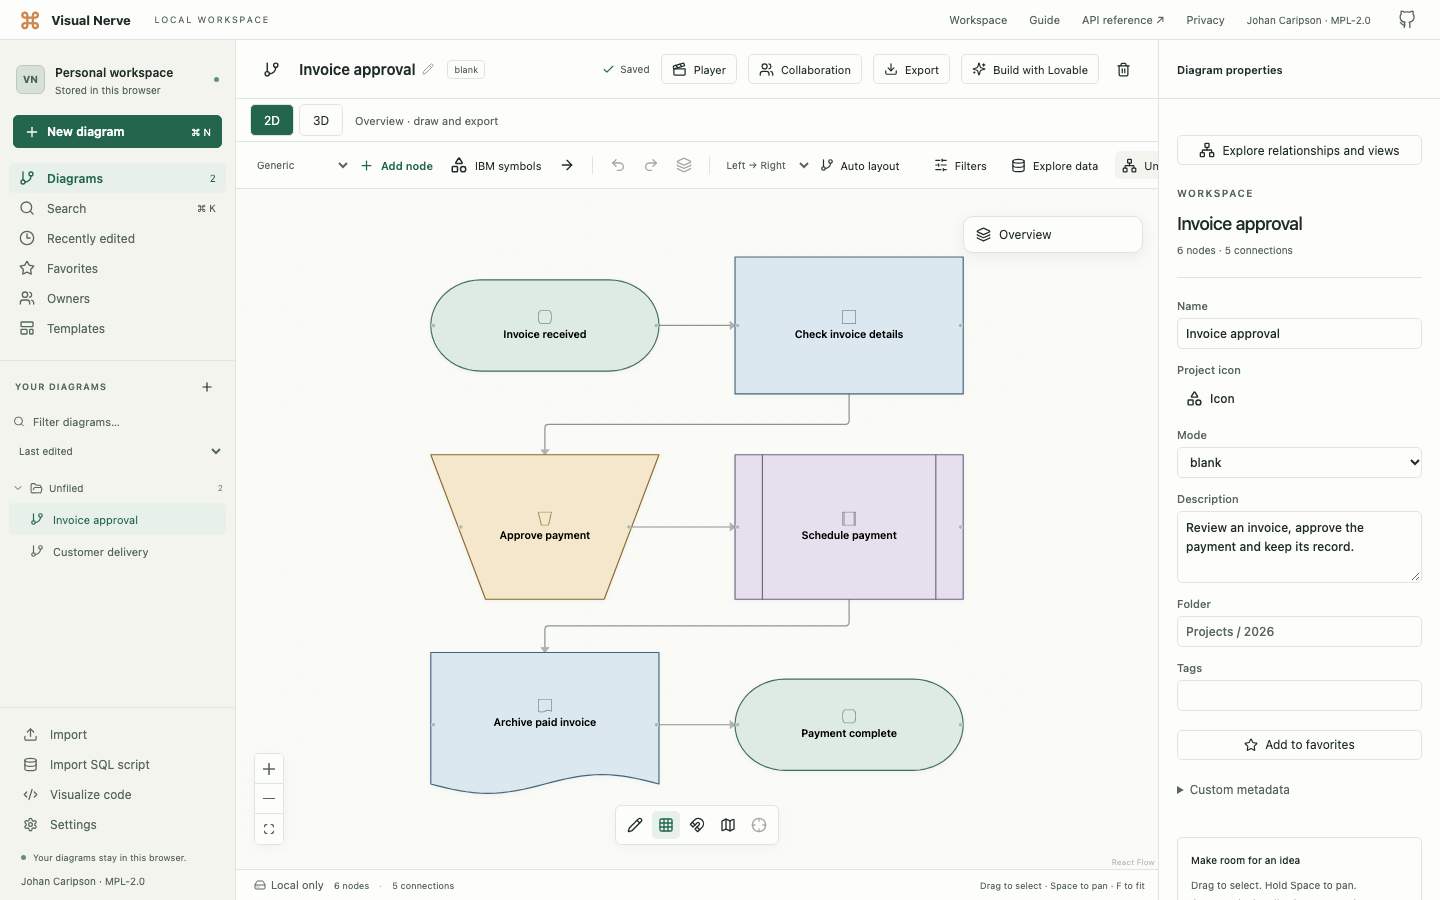1440x900 pixels.
Task: Open the GitHub repository icon
Action: click(1407, 20)
